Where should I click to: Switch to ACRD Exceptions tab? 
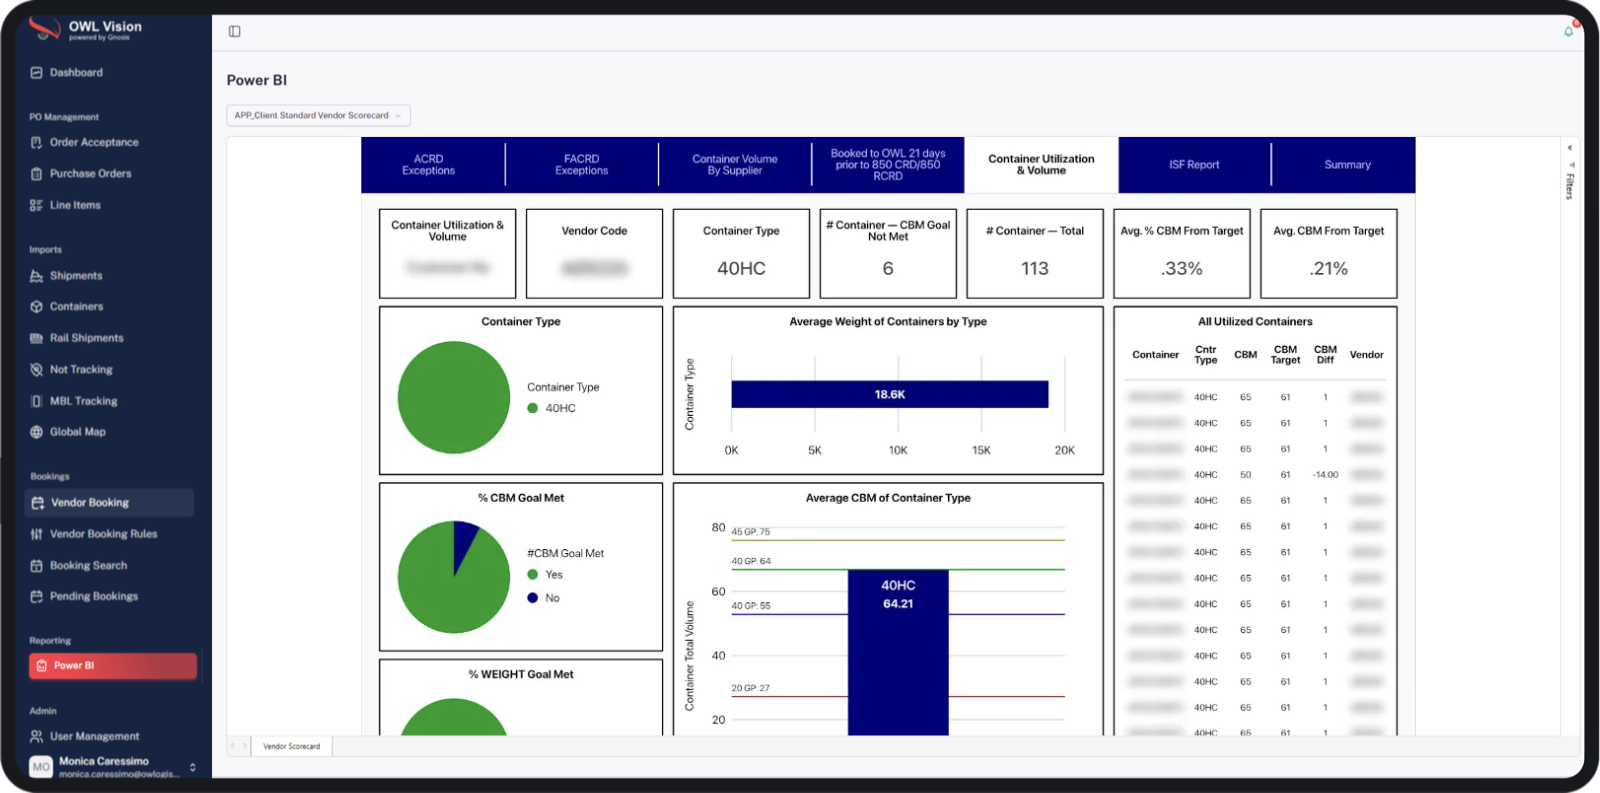pos(428,165)
